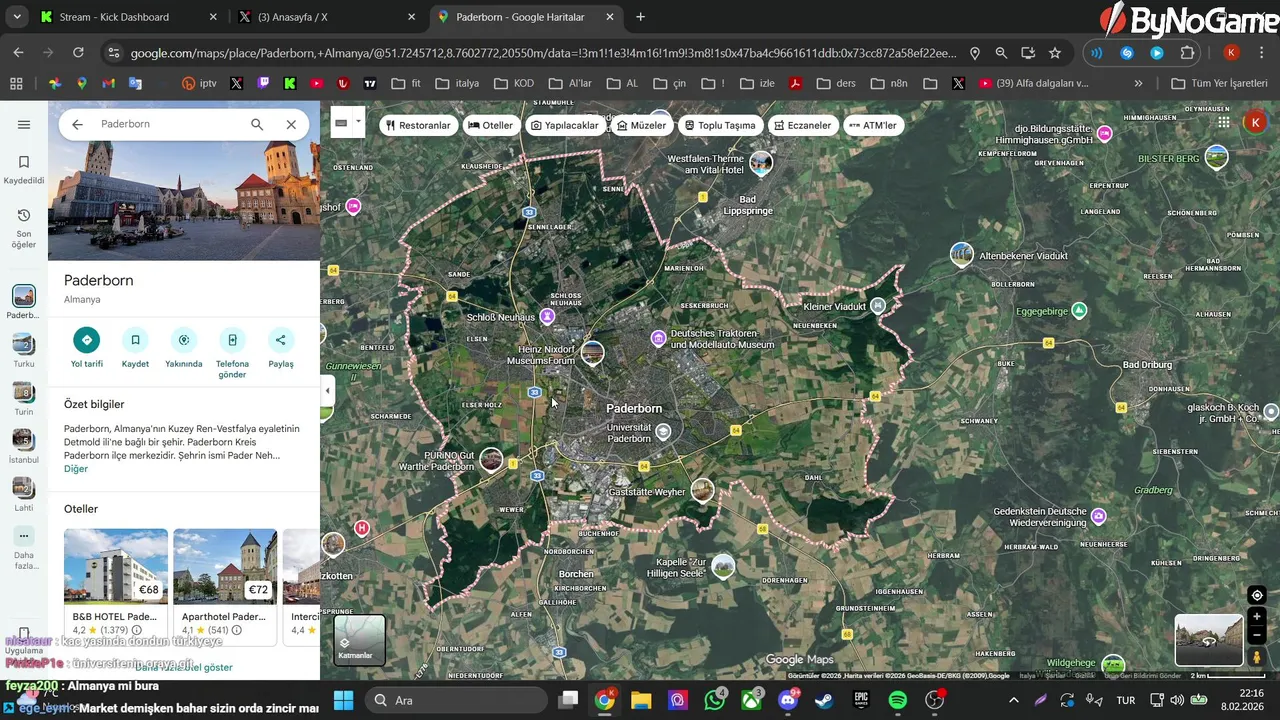Zoom out on the map
1280x720 pixels.
coord(1257,635)
